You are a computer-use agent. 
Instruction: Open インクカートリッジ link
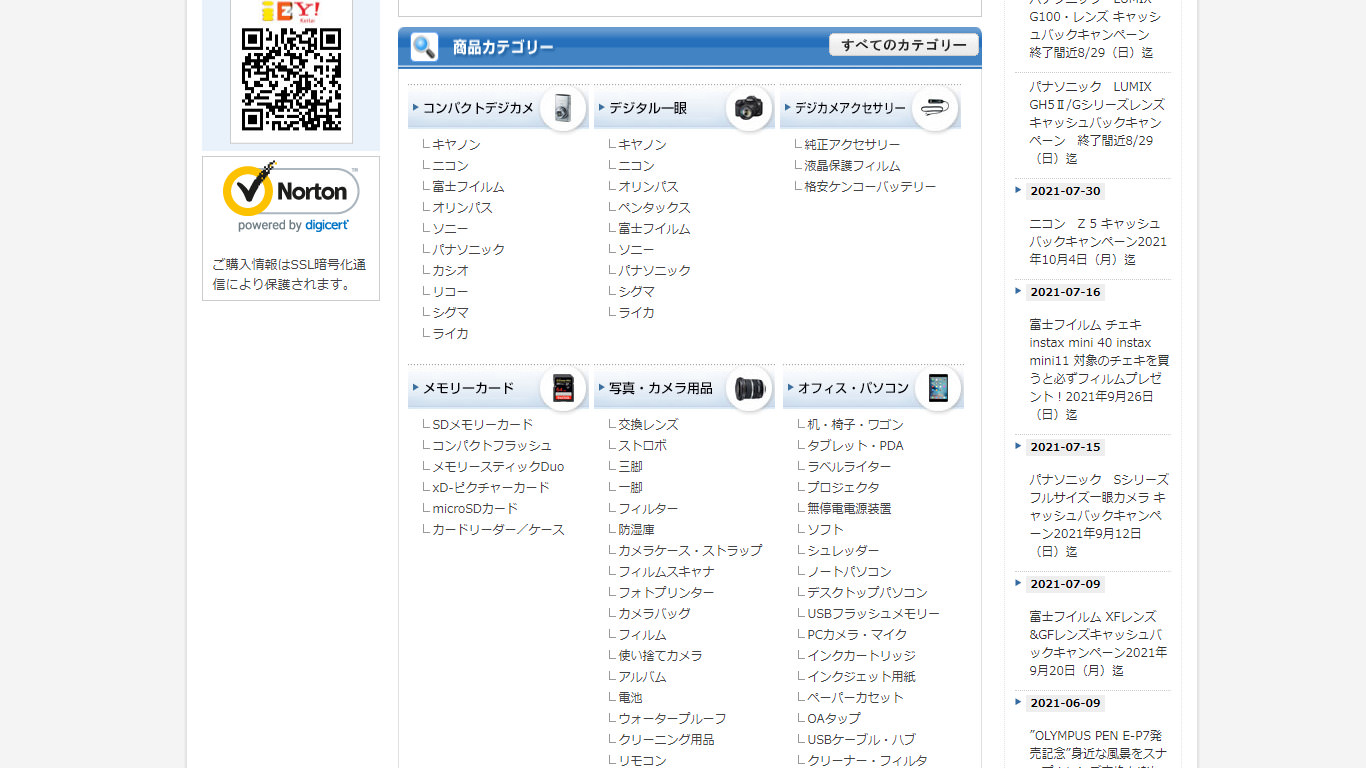coord(861,656)
